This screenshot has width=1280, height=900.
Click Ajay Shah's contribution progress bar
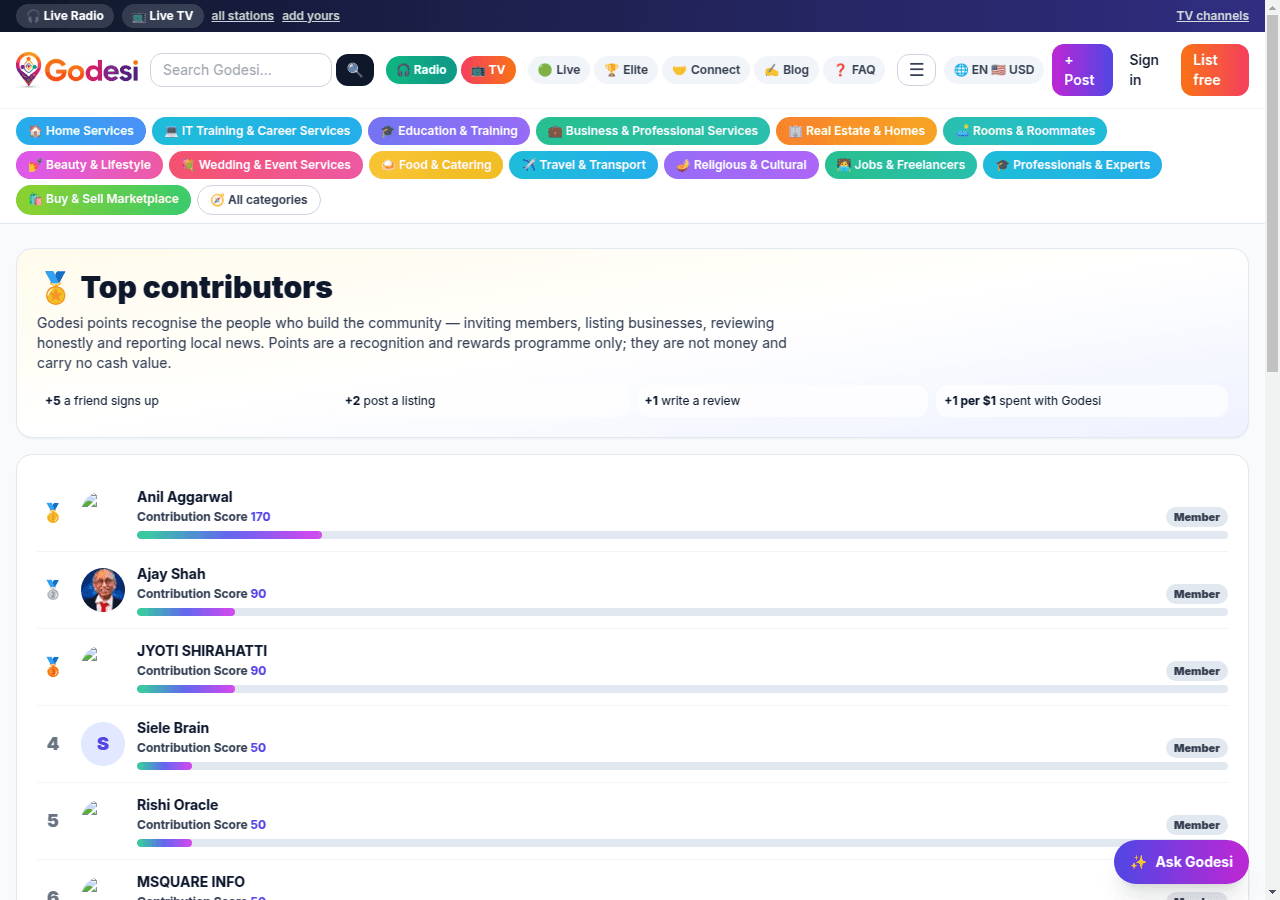tap(682, 612)
